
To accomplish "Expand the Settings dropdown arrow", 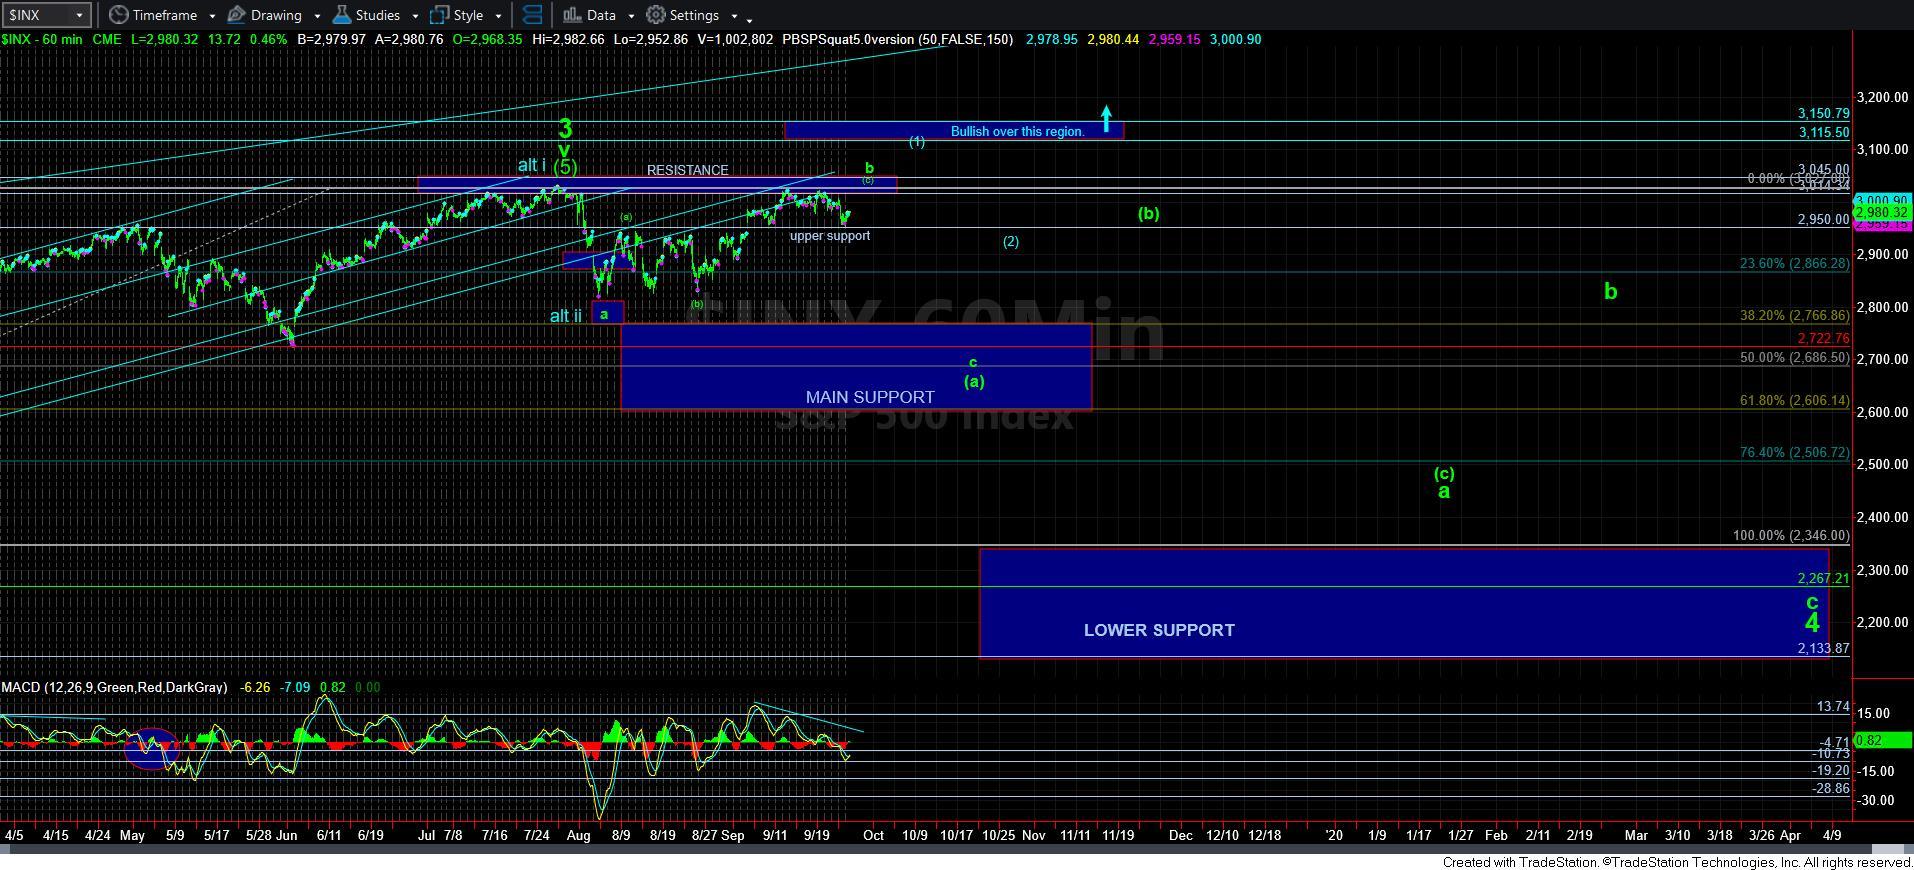I will tap(734, 16).
